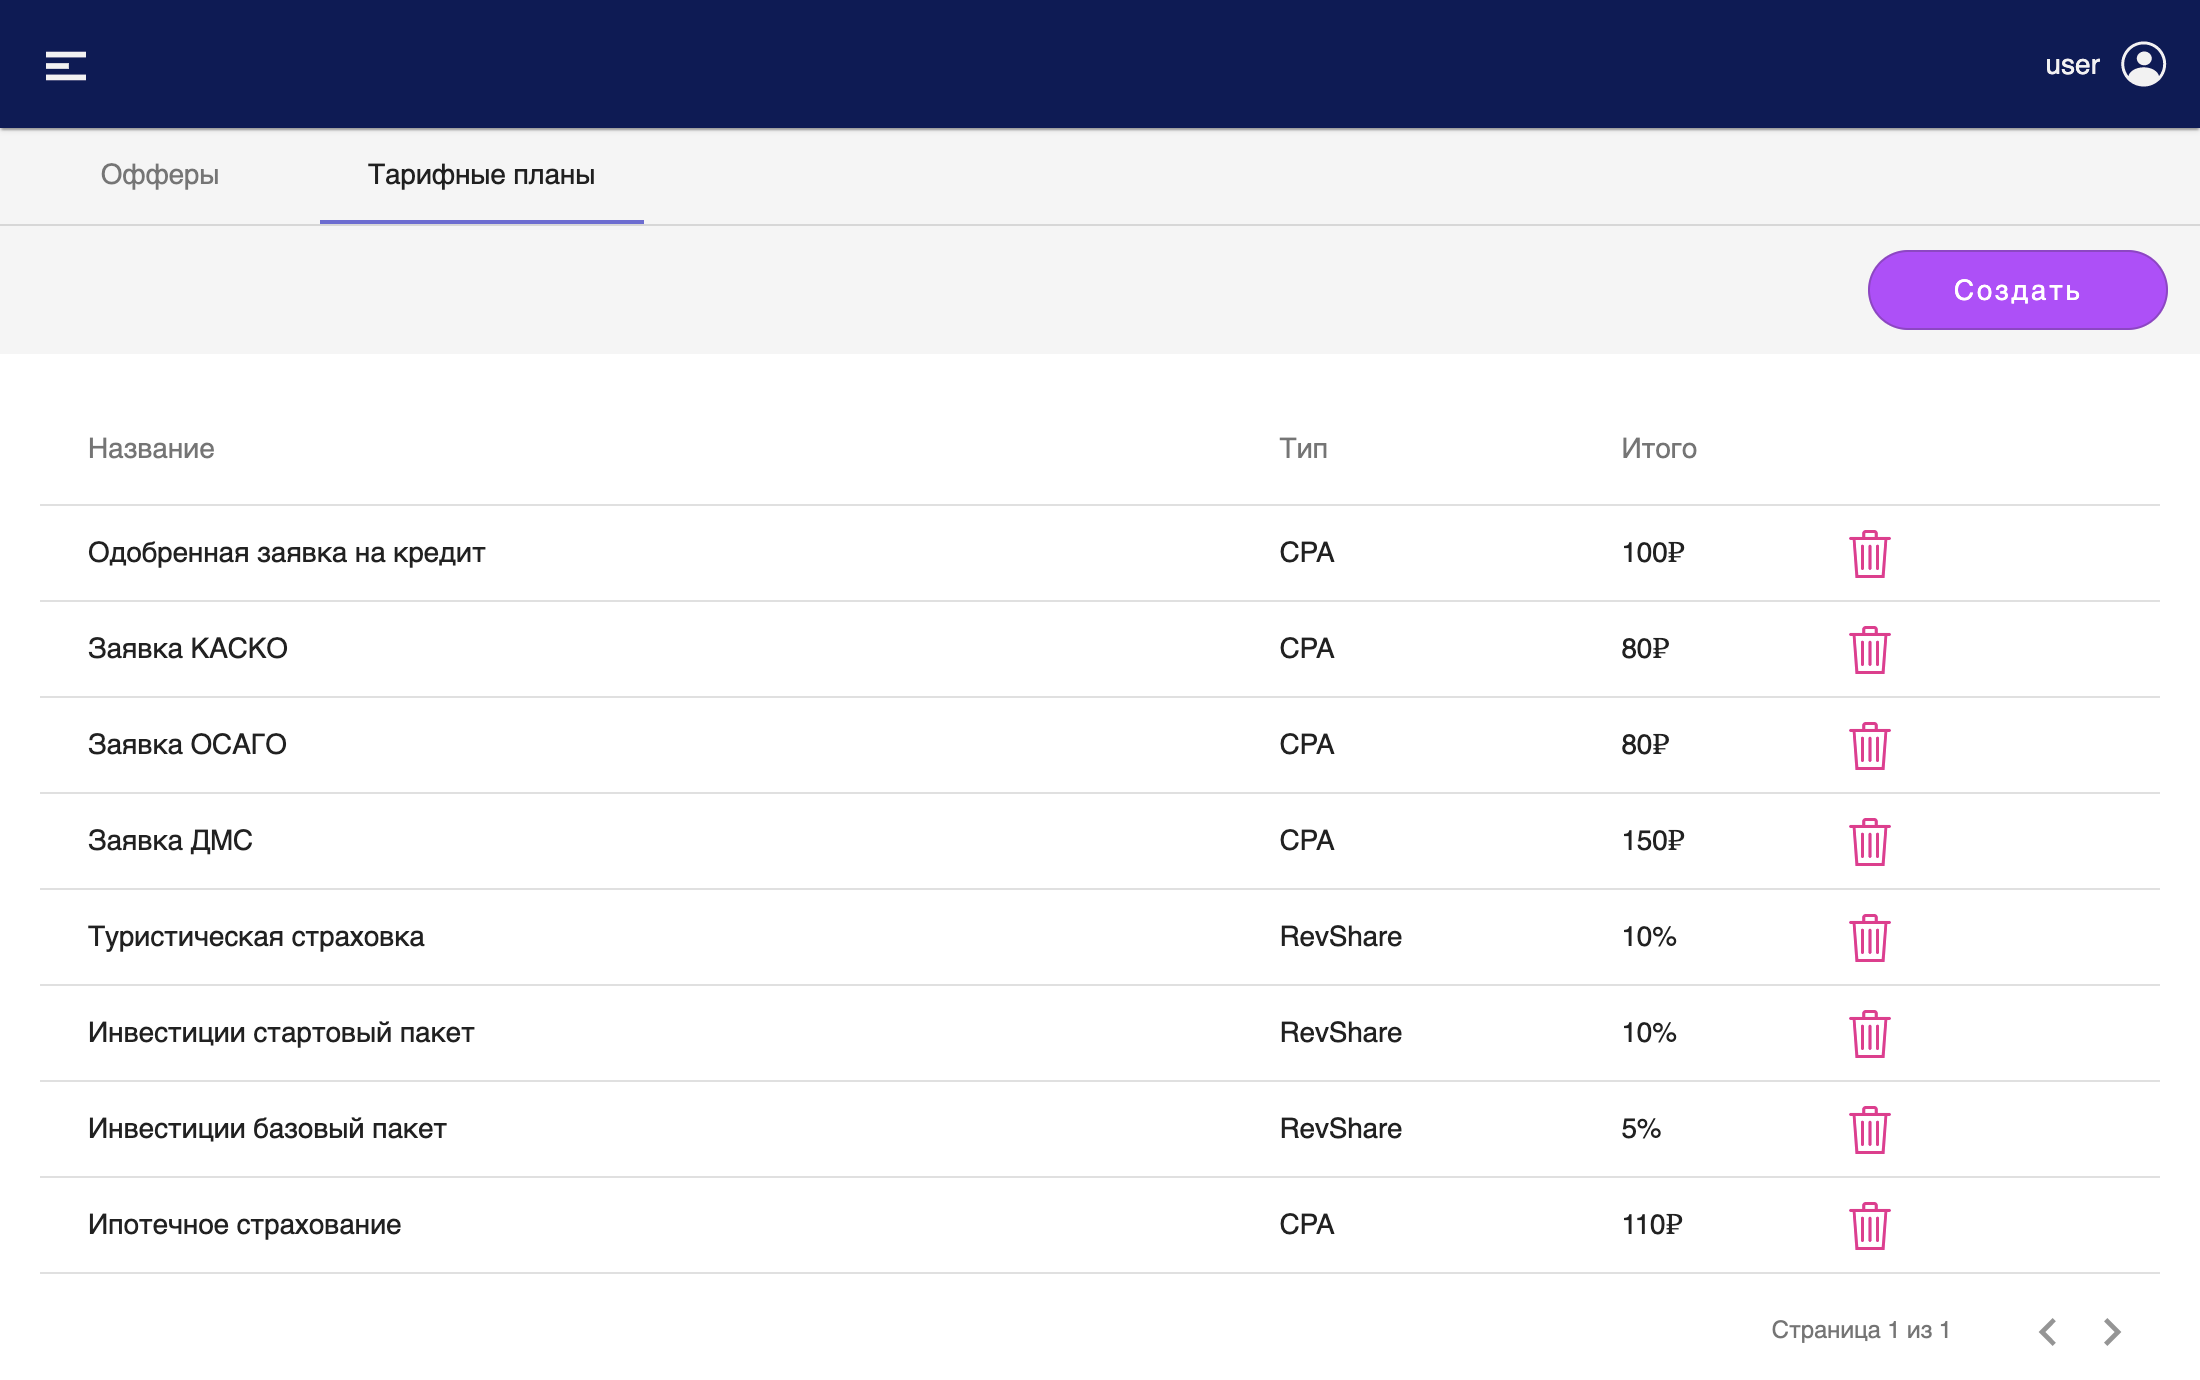Viewport: 2200px width, 1380px height.
Task: Open the Заявка КАСКО row
Action: 188,649
